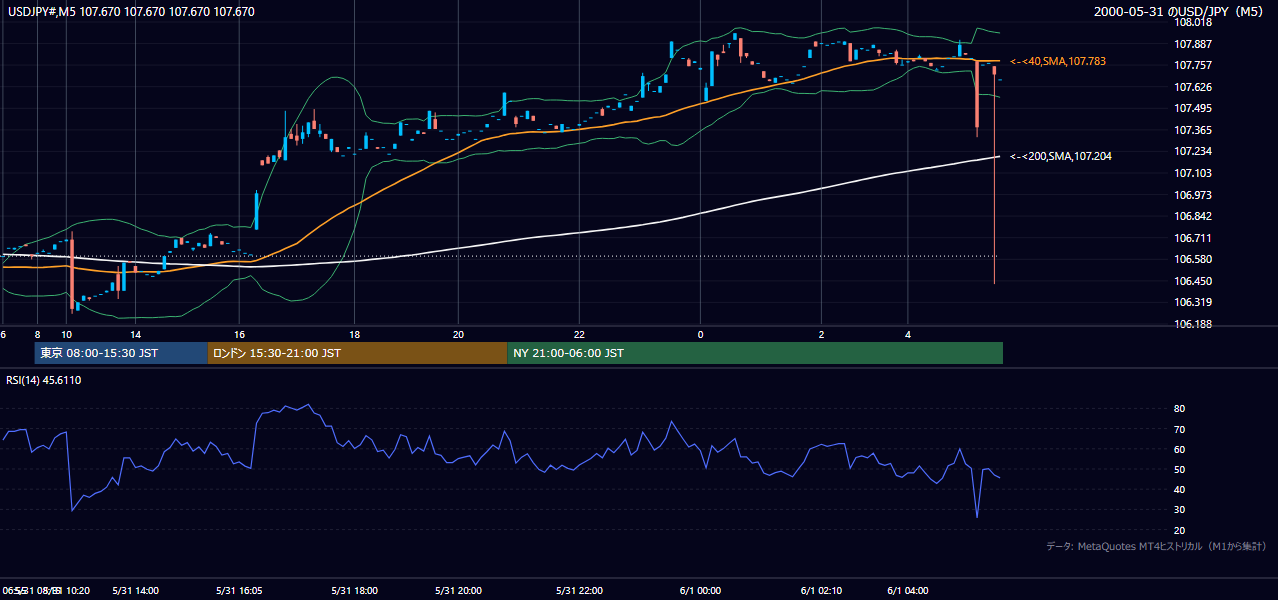Click hour label 18 on chart time axis
This screenshot has width=1278, height=600.
354,334
